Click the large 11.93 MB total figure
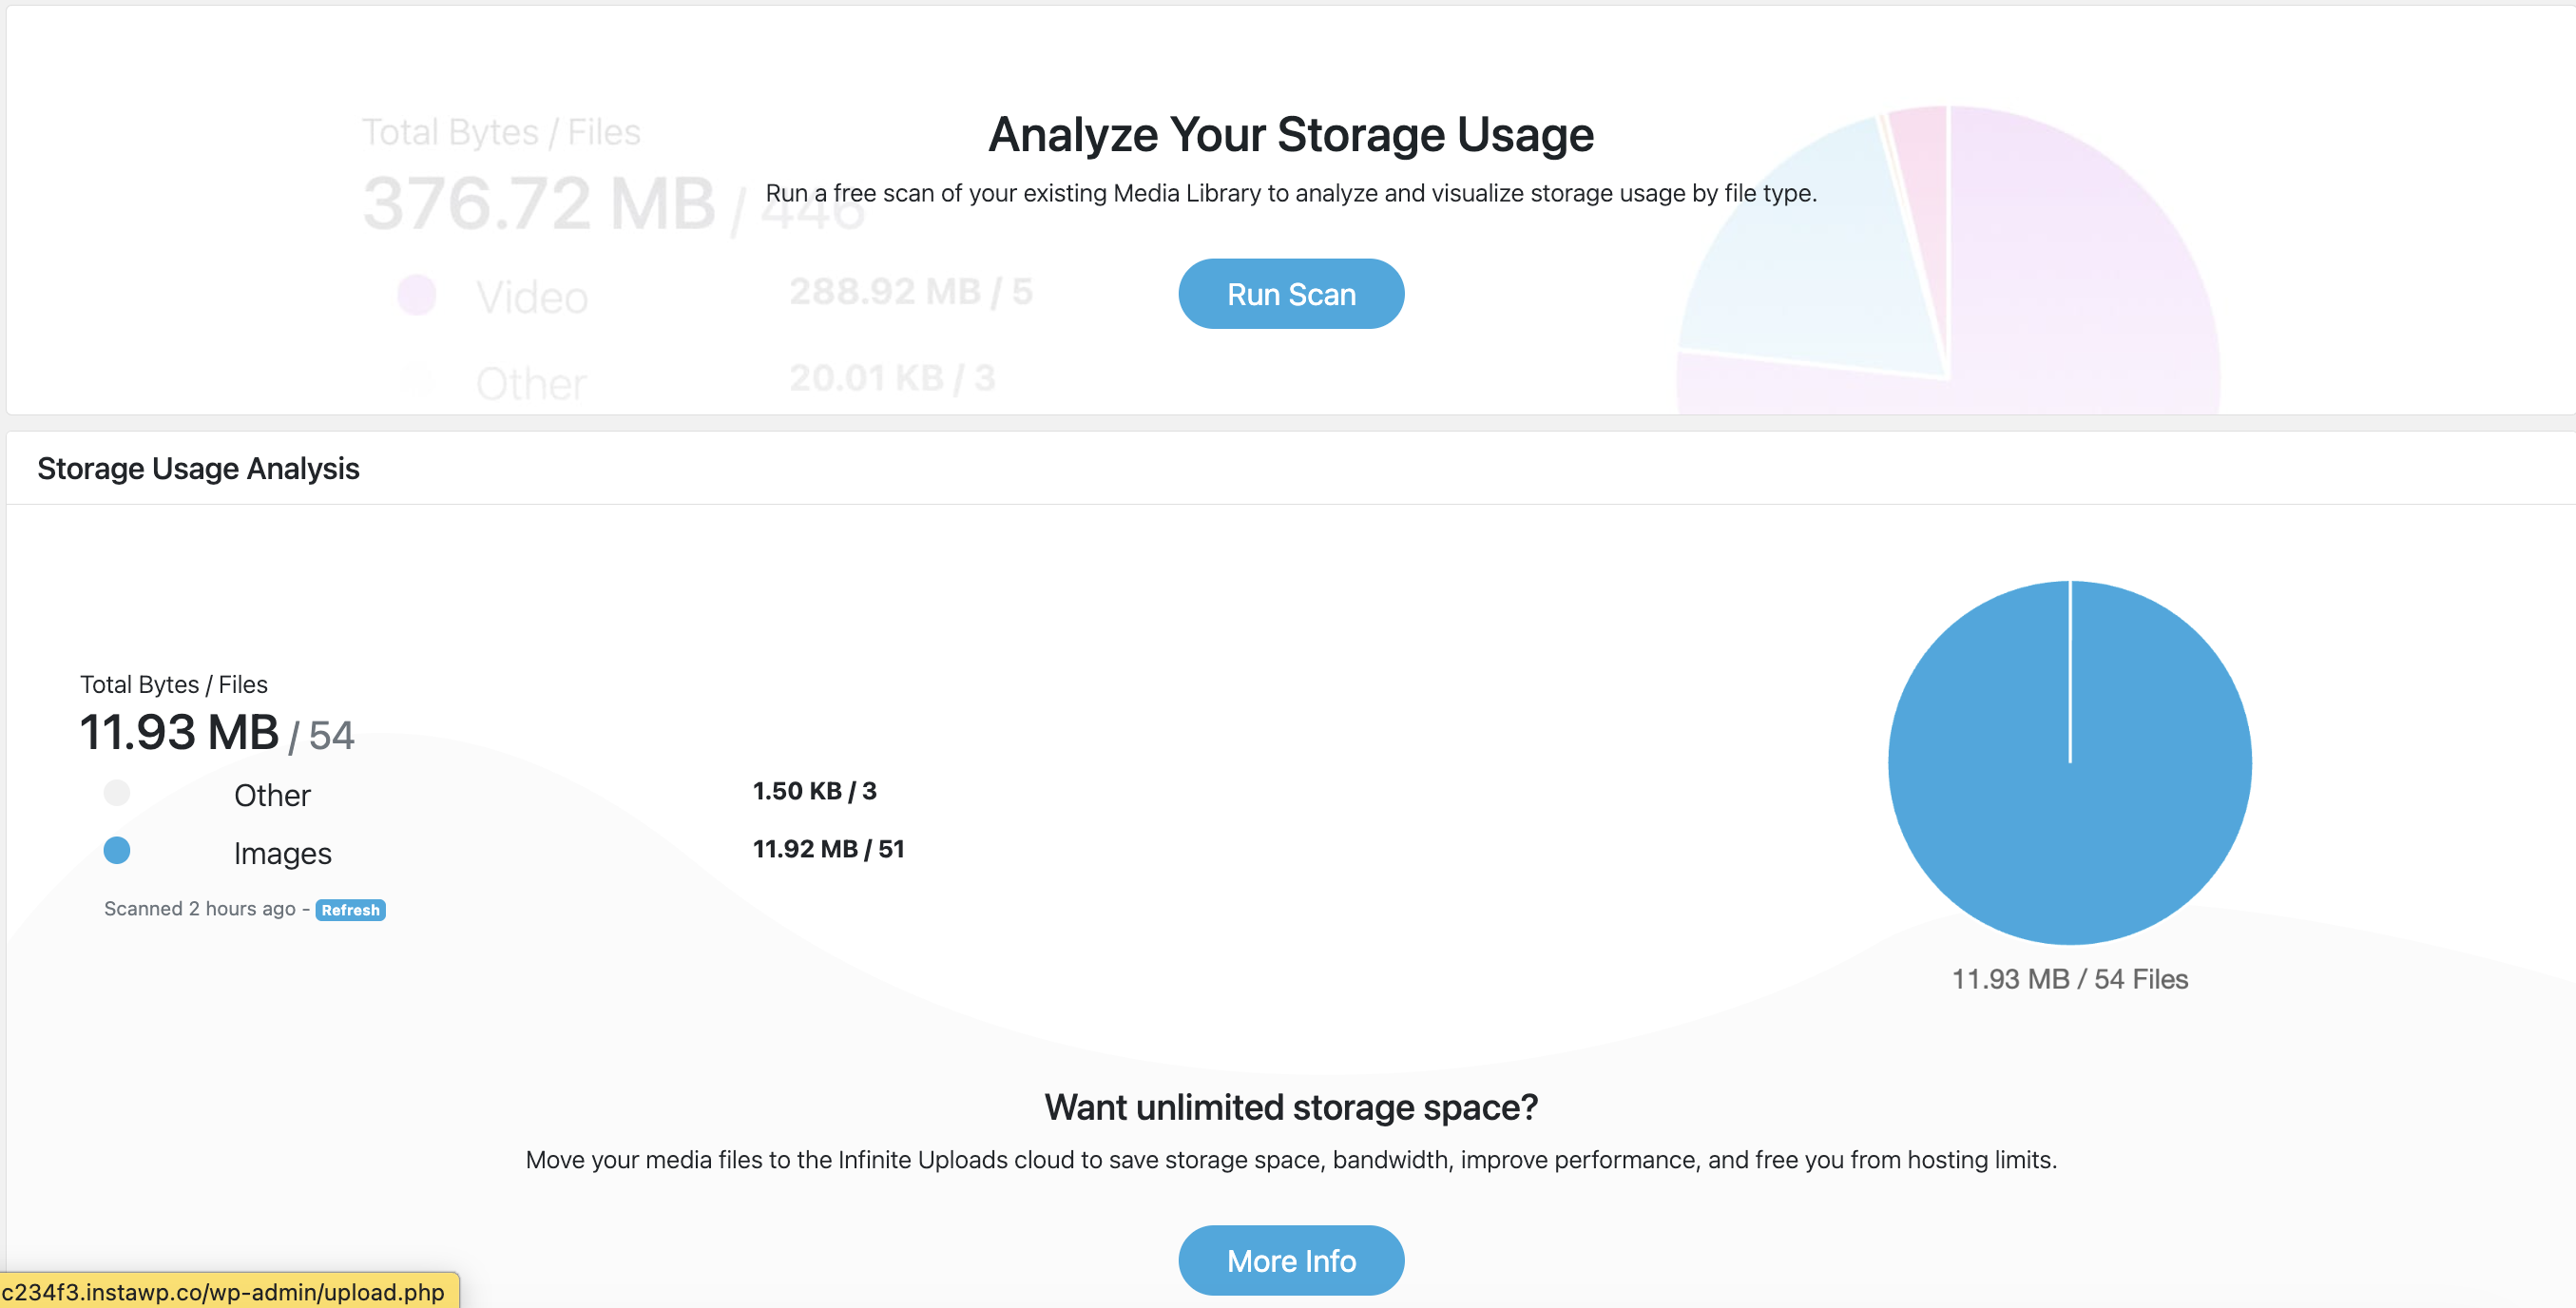The image size is (2576, 1308). [x=179, y=732]
